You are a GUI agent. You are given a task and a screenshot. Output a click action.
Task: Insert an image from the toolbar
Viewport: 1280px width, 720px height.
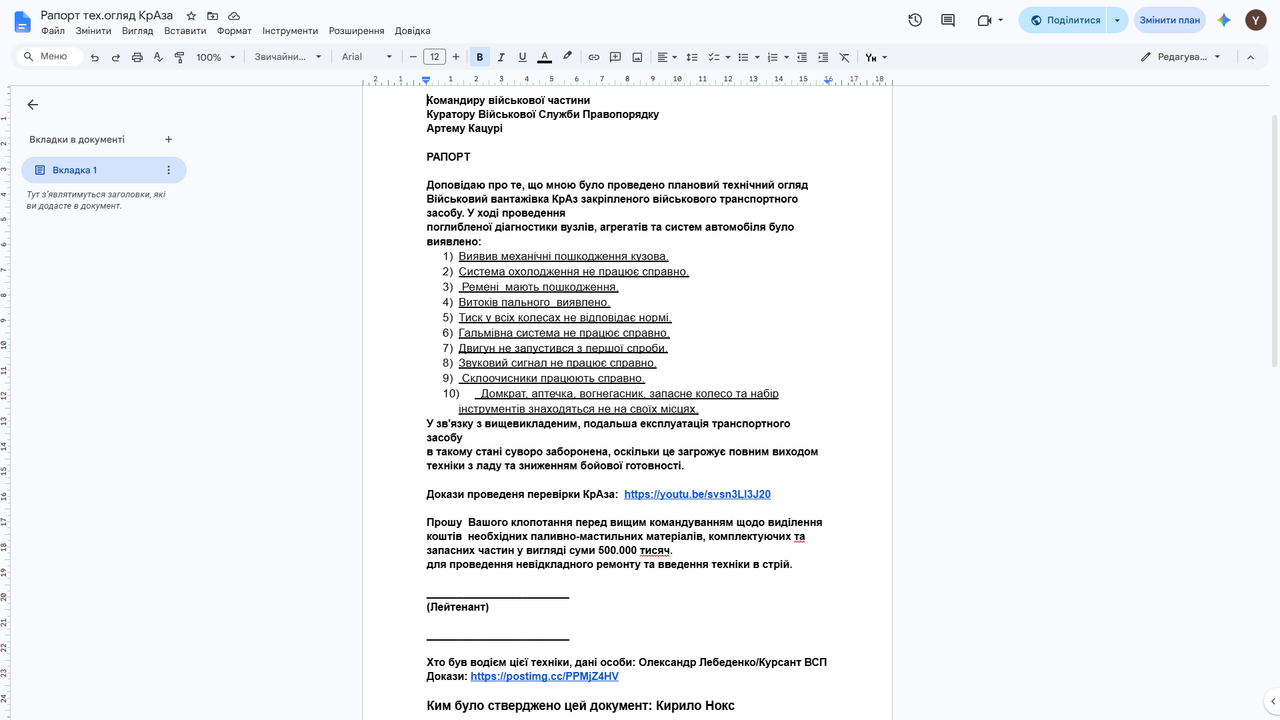637,57
